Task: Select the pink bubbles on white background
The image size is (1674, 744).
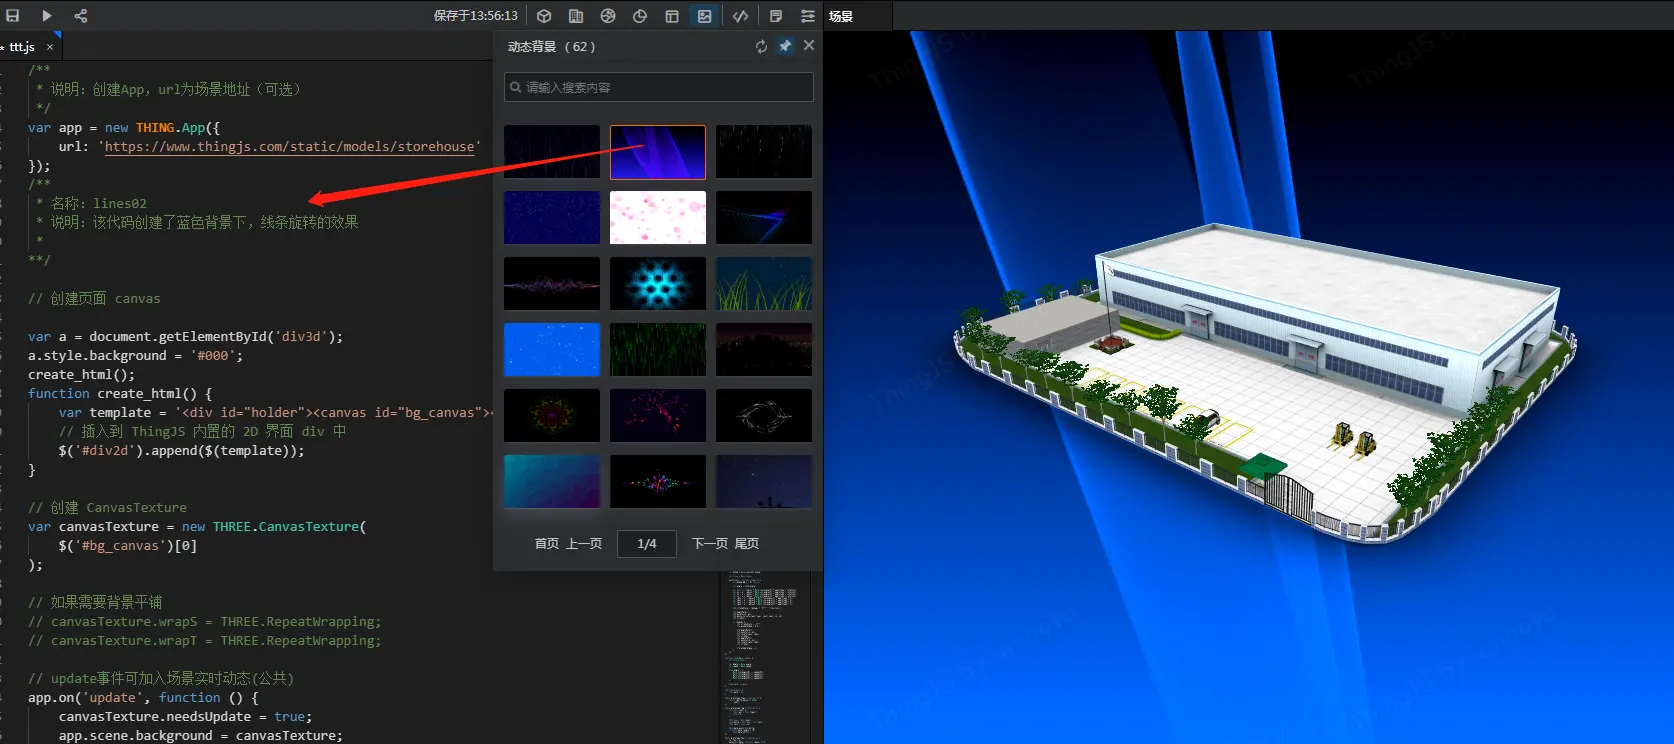Action: click(658, 218)
